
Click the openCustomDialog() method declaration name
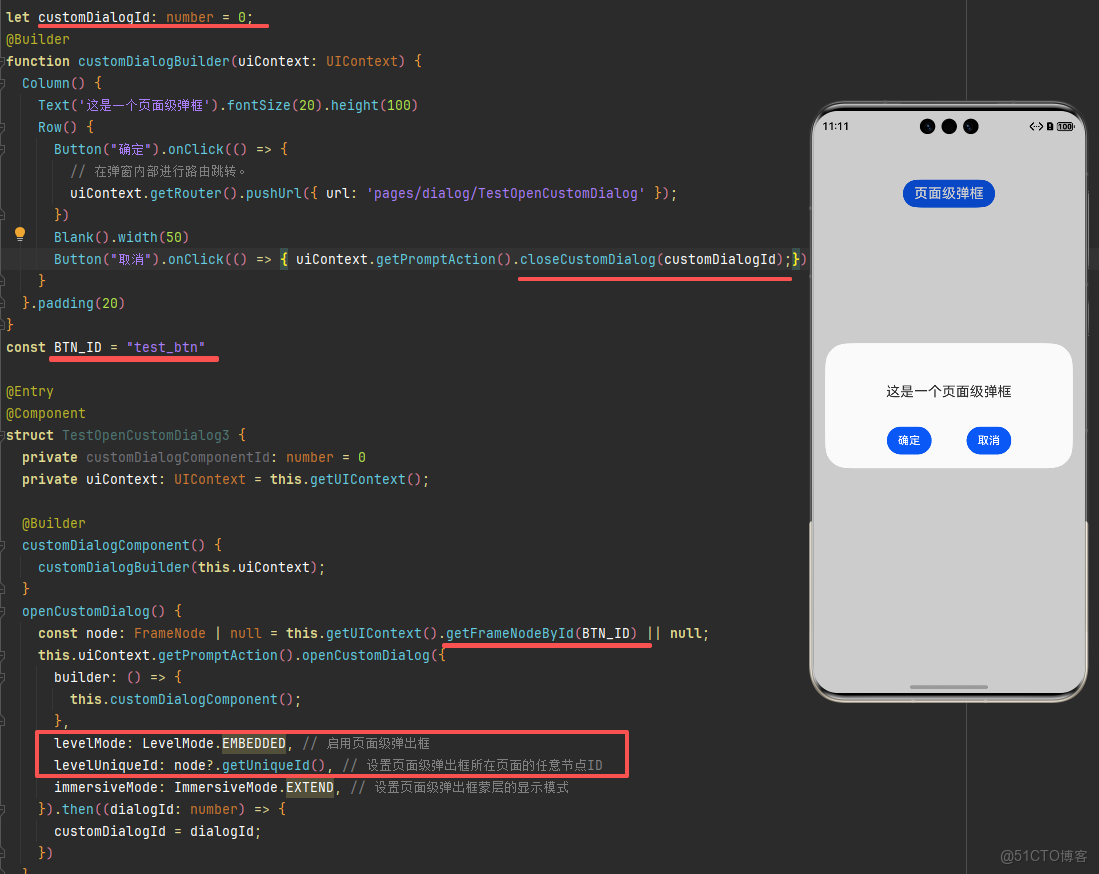coord(86,611)
